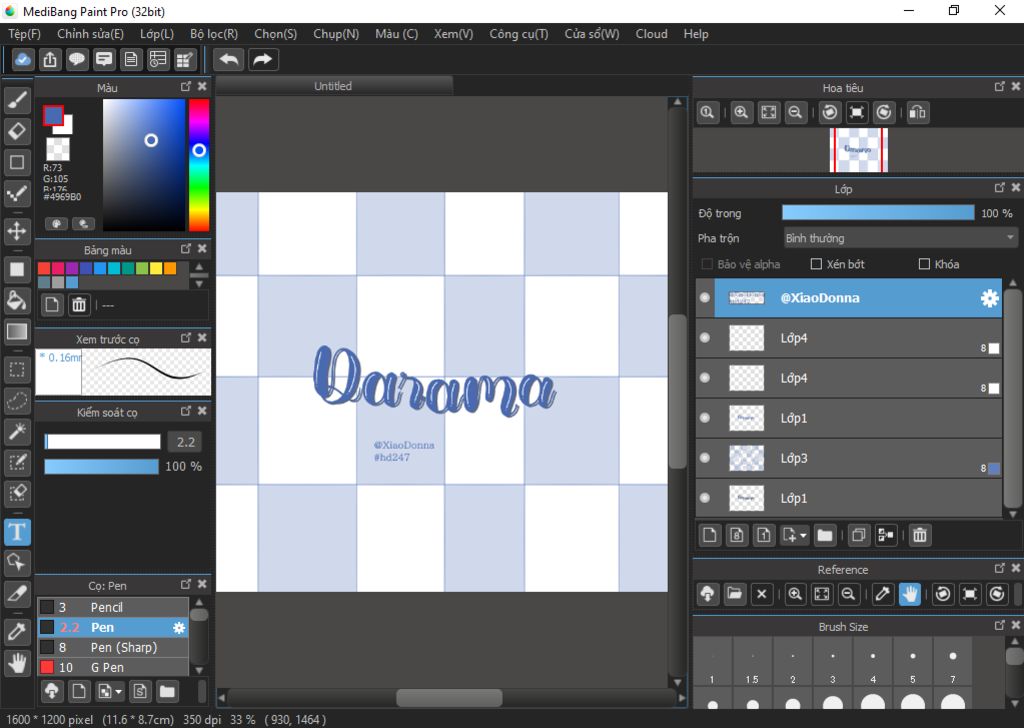Select the Pen (Sharp) brush preset
1024x728 pixels.
tap(113, 648)
